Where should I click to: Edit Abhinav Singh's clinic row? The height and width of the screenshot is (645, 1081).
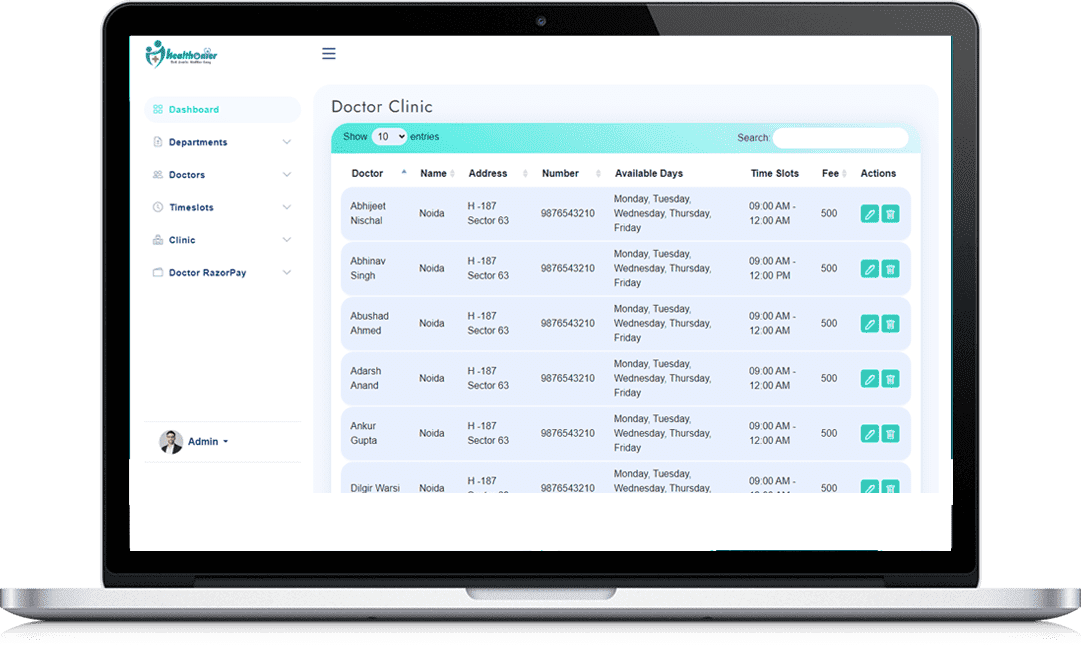coord(869,268)
